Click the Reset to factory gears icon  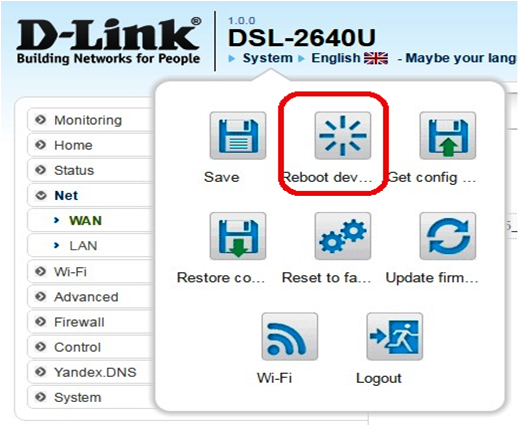[x=343, y=236]
